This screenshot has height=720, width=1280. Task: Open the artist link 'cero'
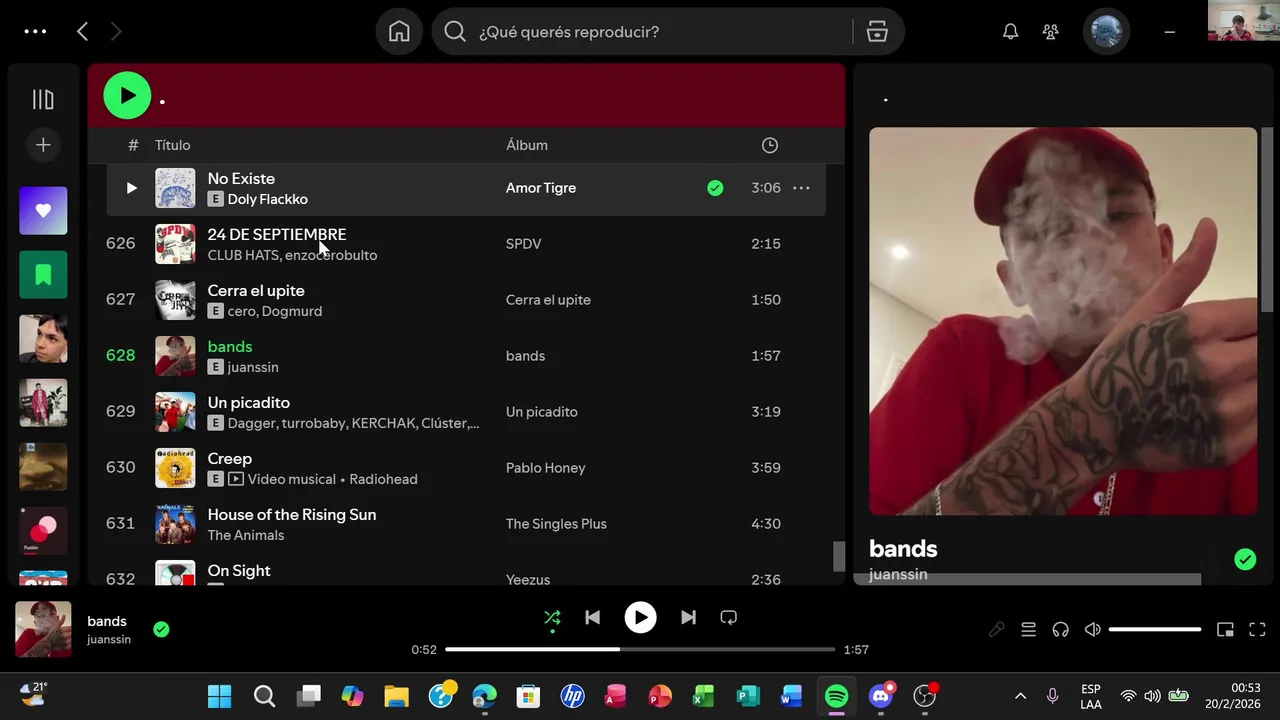pos(242,311)
